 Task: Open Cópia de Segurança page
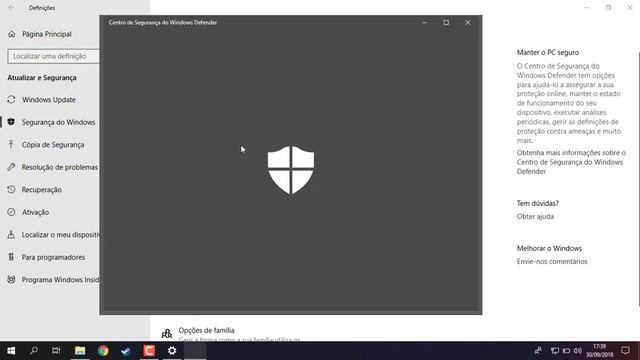[x=53, y=144]
